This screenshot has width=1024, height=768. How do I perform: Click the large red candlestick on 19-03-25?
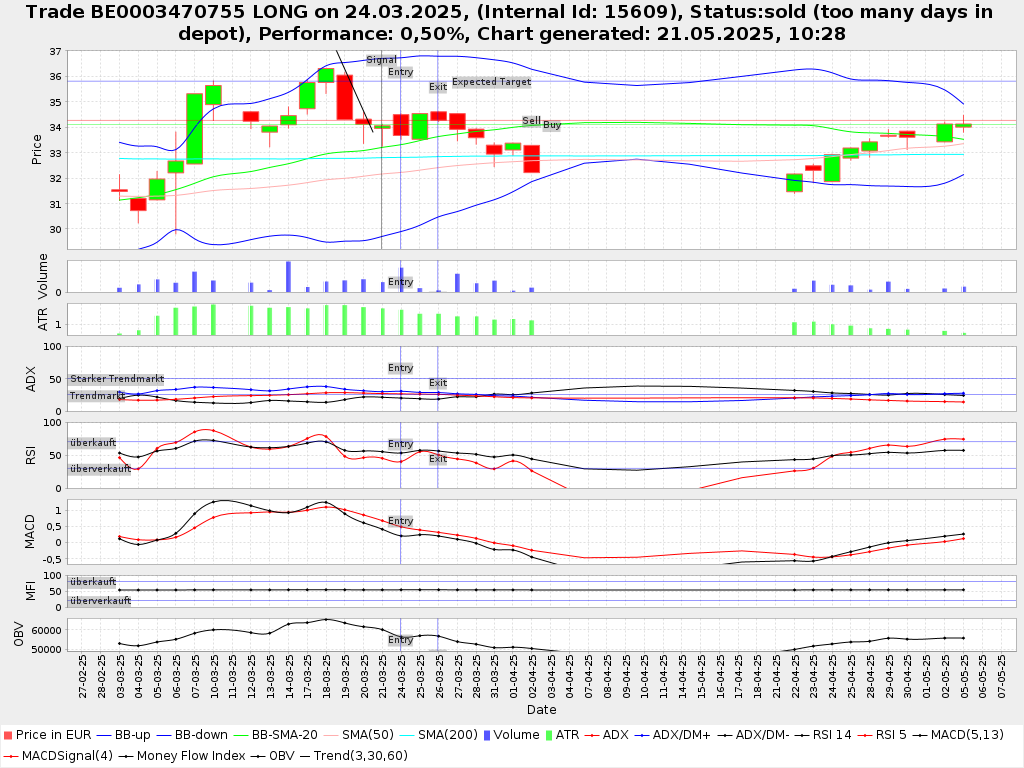(344, 97)
